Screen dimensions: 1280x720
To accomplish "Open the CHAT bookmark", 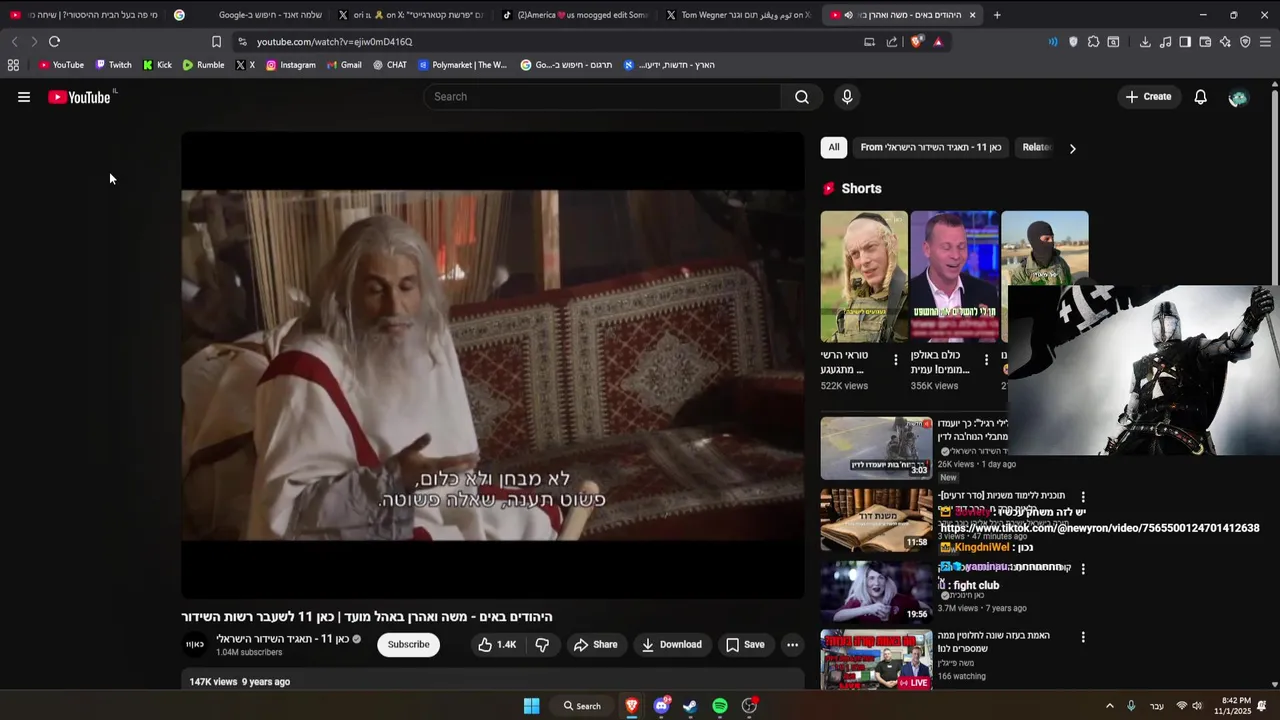I will pyautogui.click(x=389, y=65).
